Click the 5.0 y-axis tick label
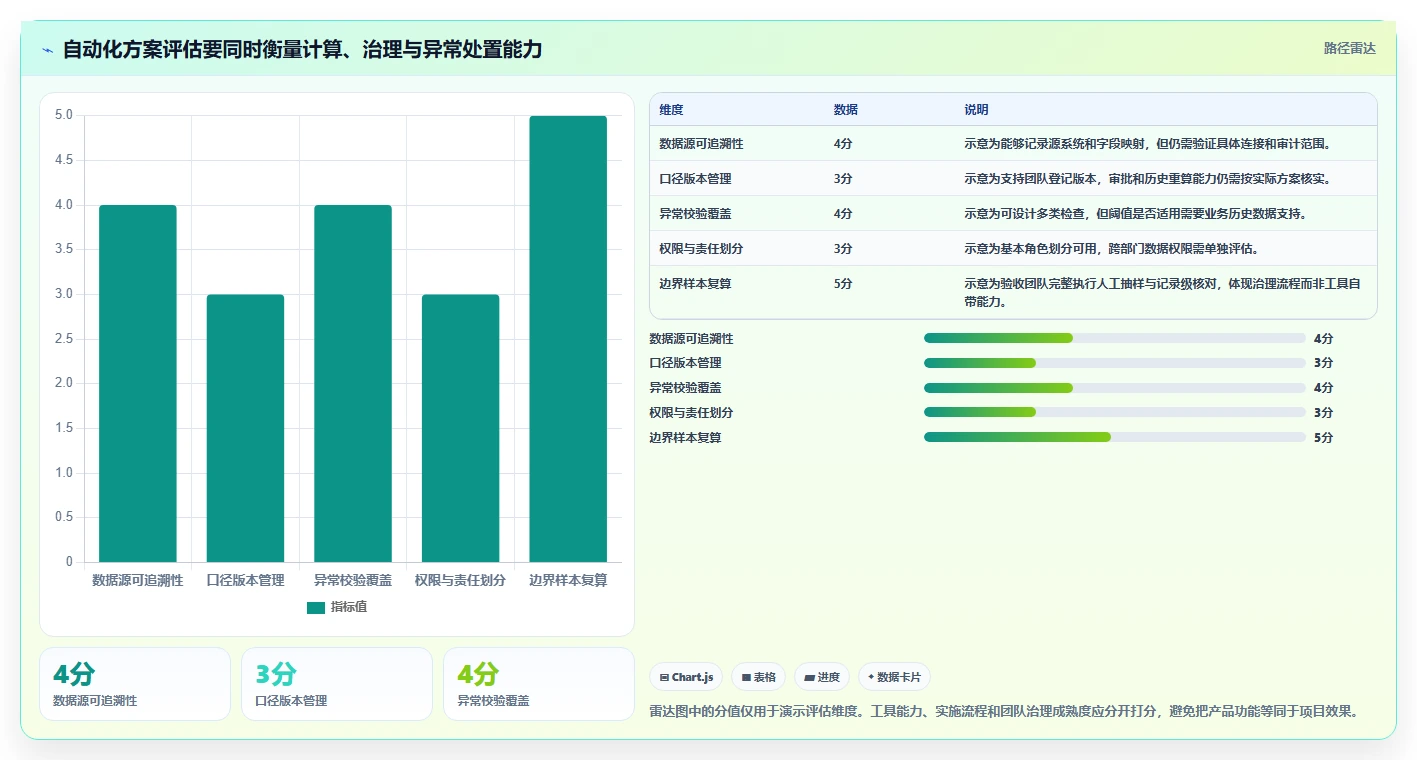 [x=64, y=115]
